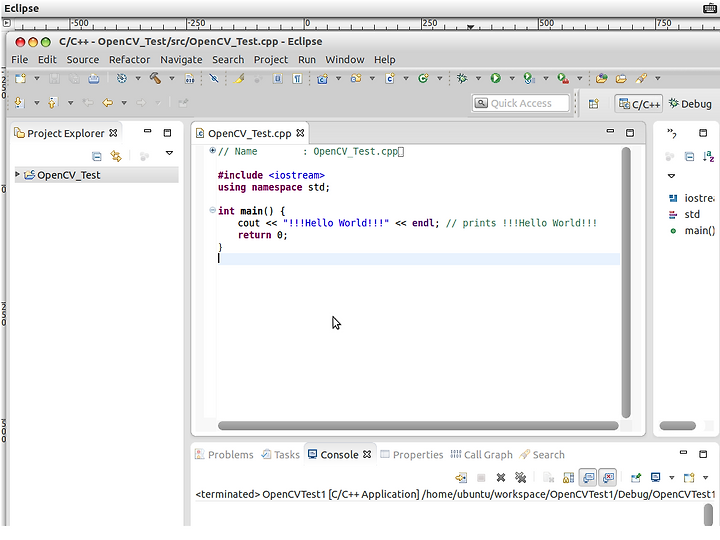
Task: Click Remove Launch X icon in Console
Action: click(x=501, y=478)
